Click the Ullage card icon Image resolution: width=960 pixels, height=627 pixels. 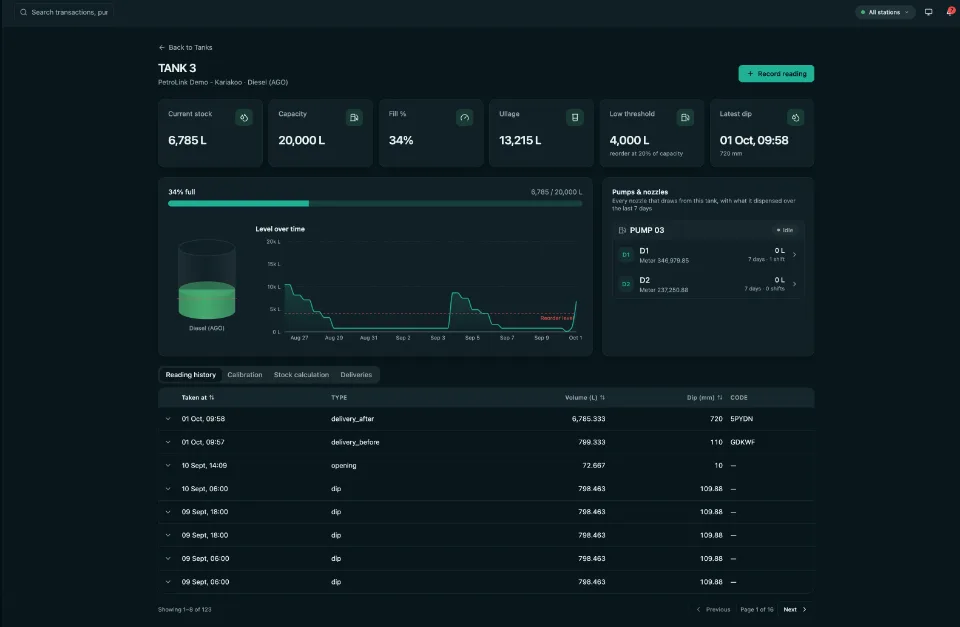pos(575,118)
